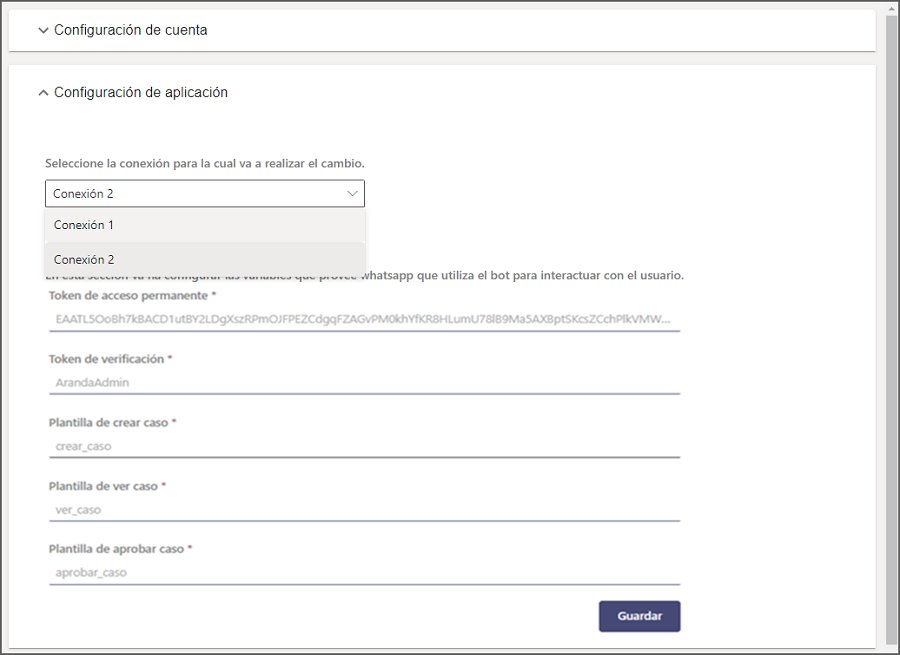Click the Configuración de aplicación section title
The width and height of the screenshot is (900, 655).
click(141, 92)
